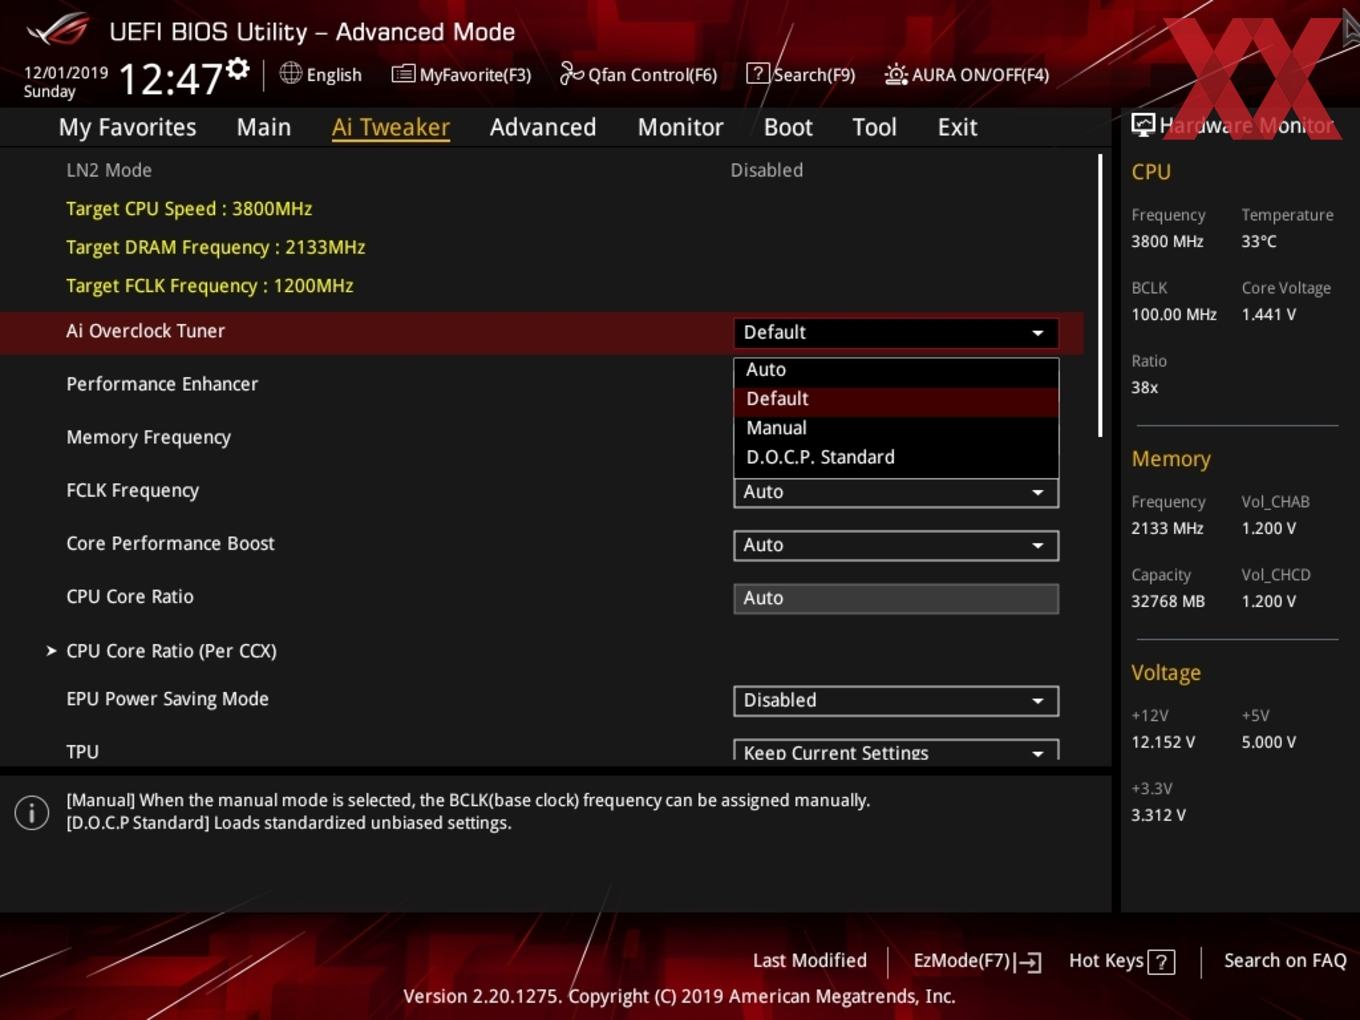Click the Search(F9) question icon
The image size is (1360, 1020).
[758, 73]
